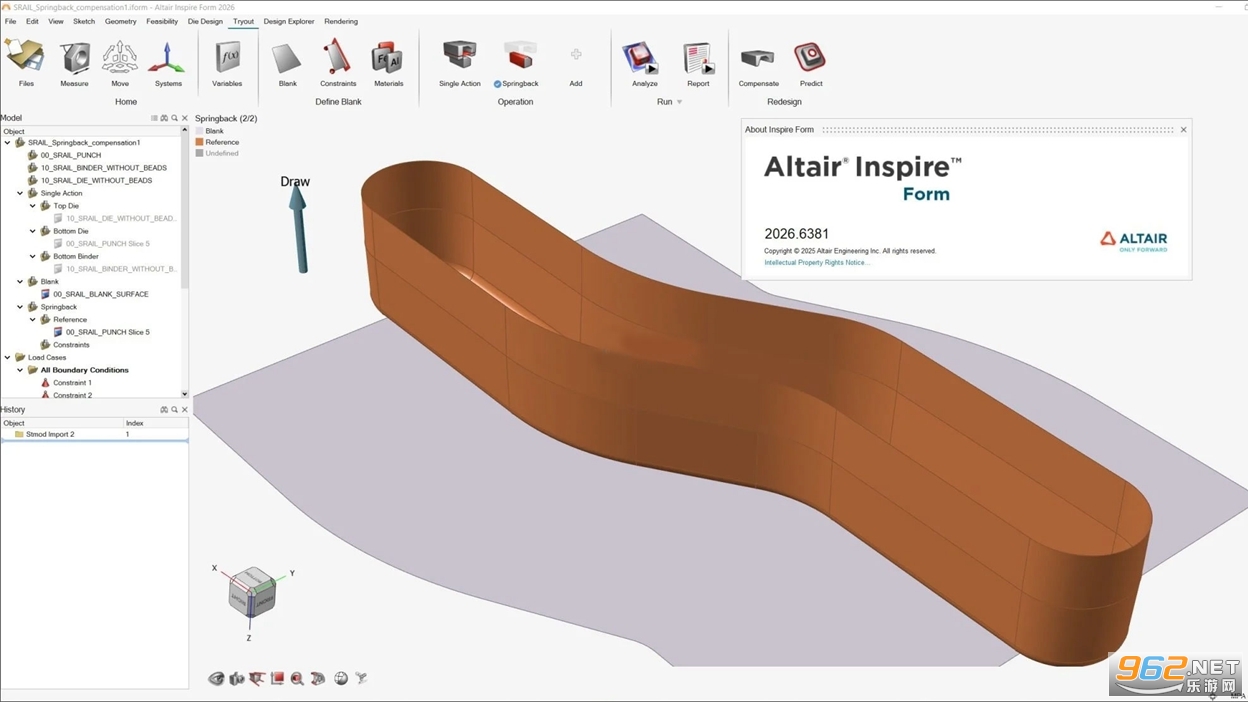Close the About Inspire Form dialog
The height and width of the screenshot is (702, 1248).
[1184, 129]
